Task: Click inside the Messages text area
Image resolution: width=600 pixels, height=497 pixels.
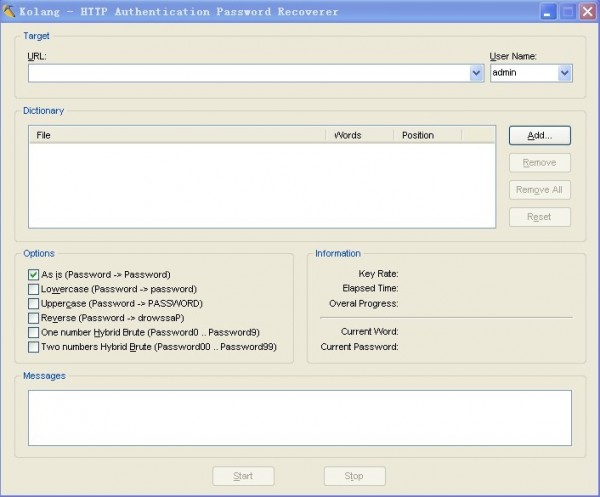Action: 299,417
